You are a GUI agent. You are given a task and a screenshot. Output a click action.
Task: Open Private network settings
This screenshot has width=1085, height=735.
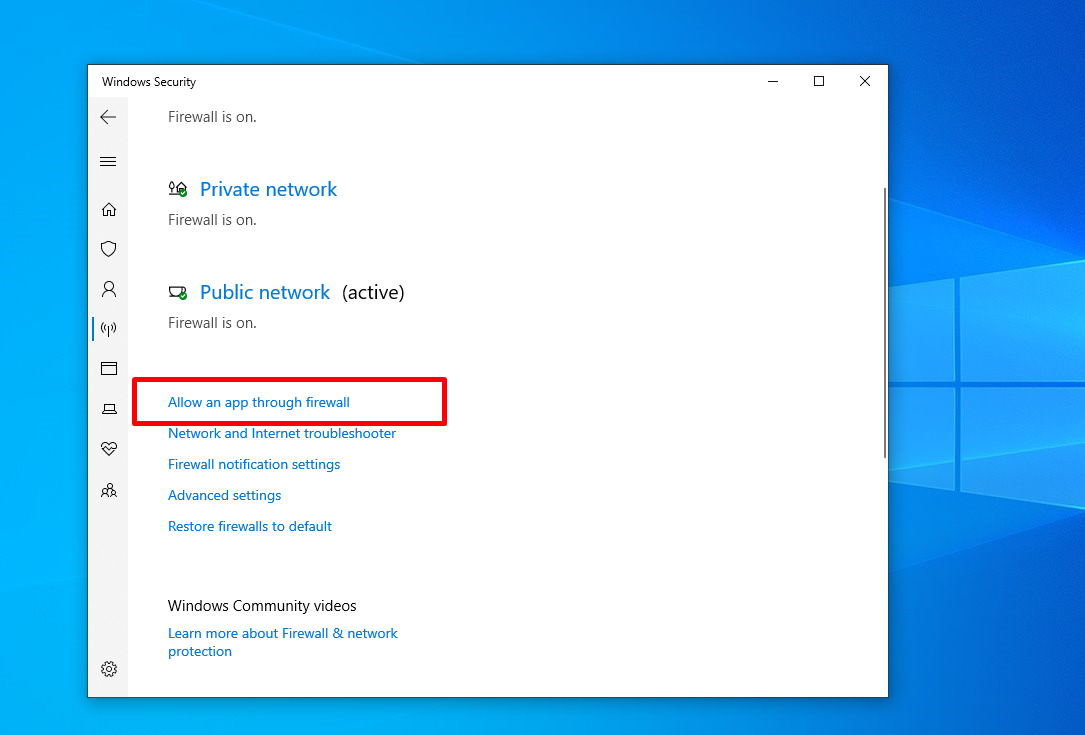[x=268, y=189]
